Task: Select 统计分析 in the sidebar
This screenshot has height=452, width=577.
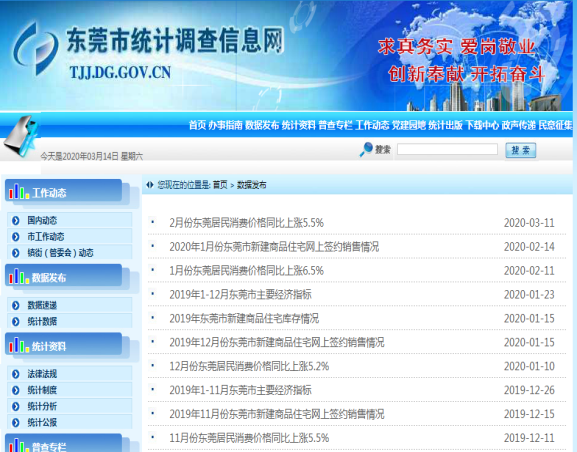Action: pos(42,406)
